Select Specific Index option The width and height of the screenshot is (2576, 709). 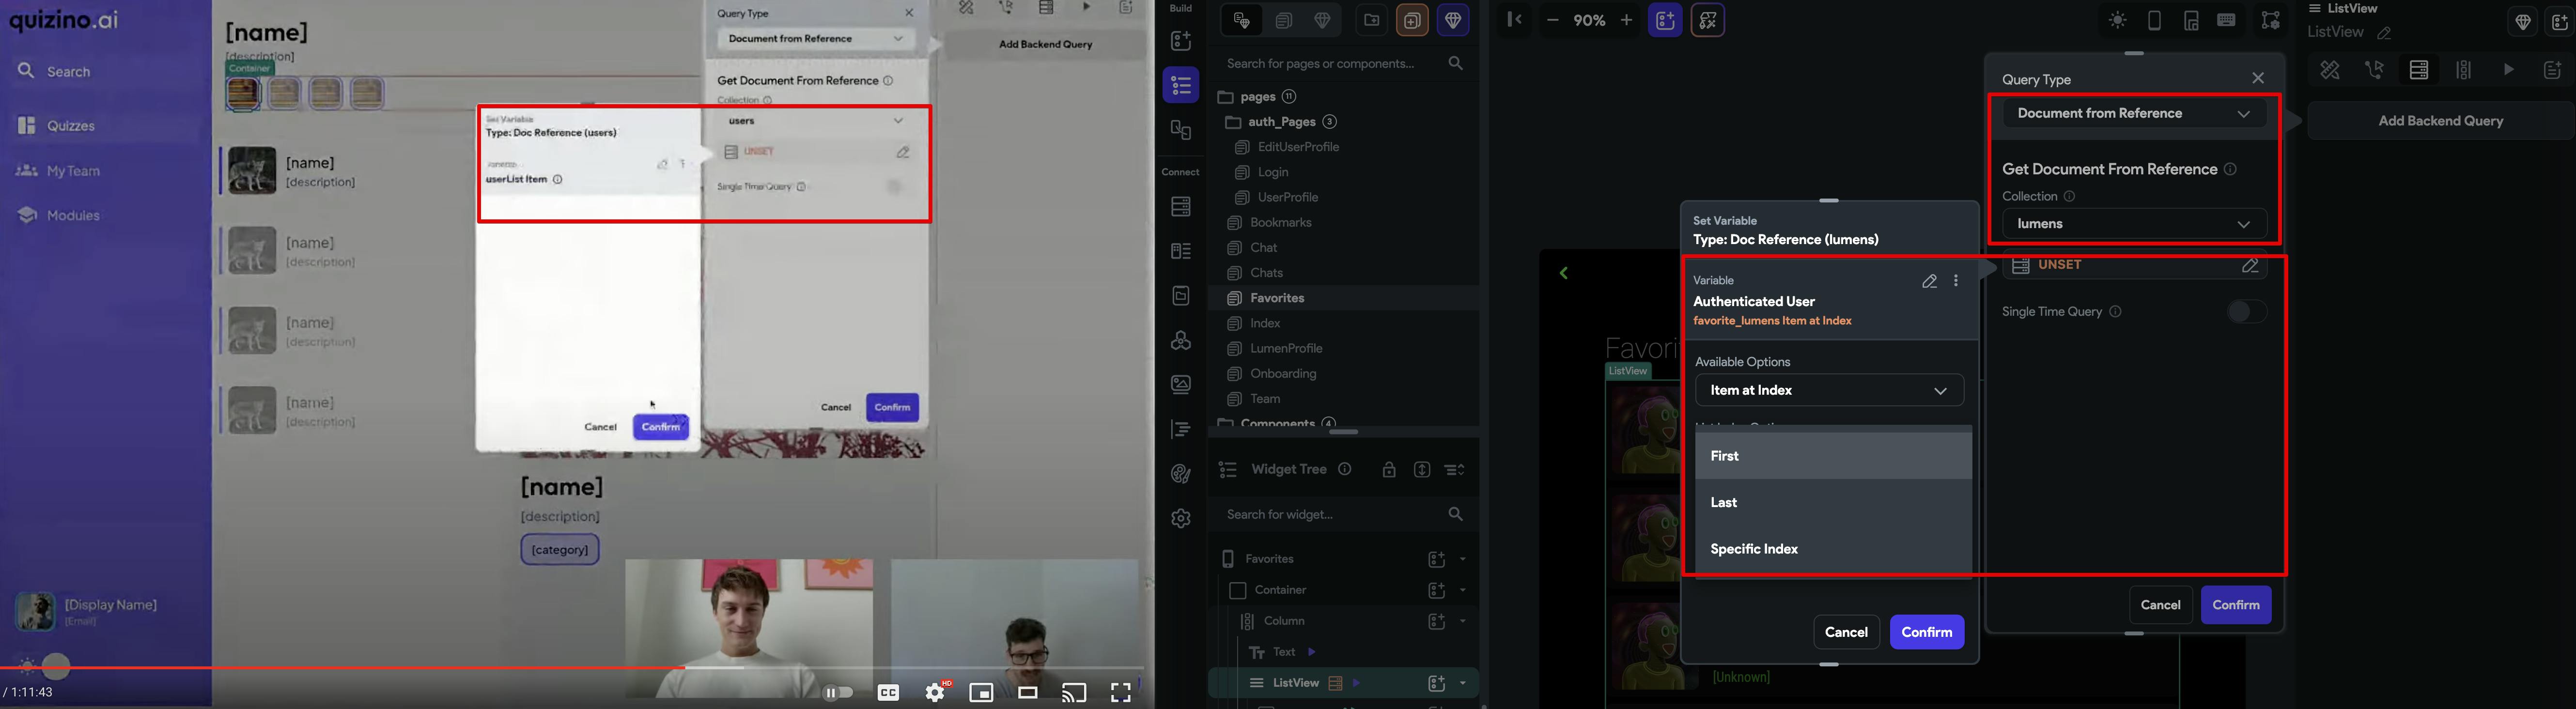(1834, 549)
